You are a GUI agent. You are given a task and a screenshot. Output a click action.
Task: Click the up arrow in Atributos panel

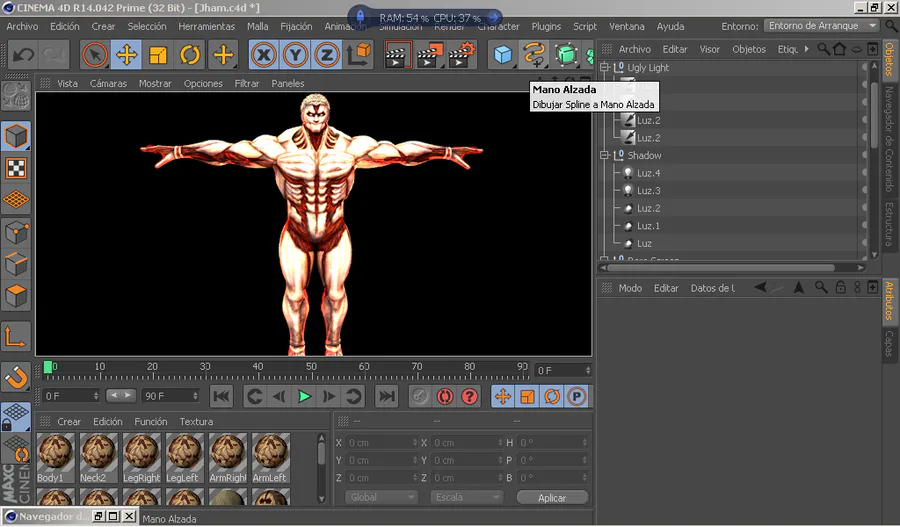(798, 288)
